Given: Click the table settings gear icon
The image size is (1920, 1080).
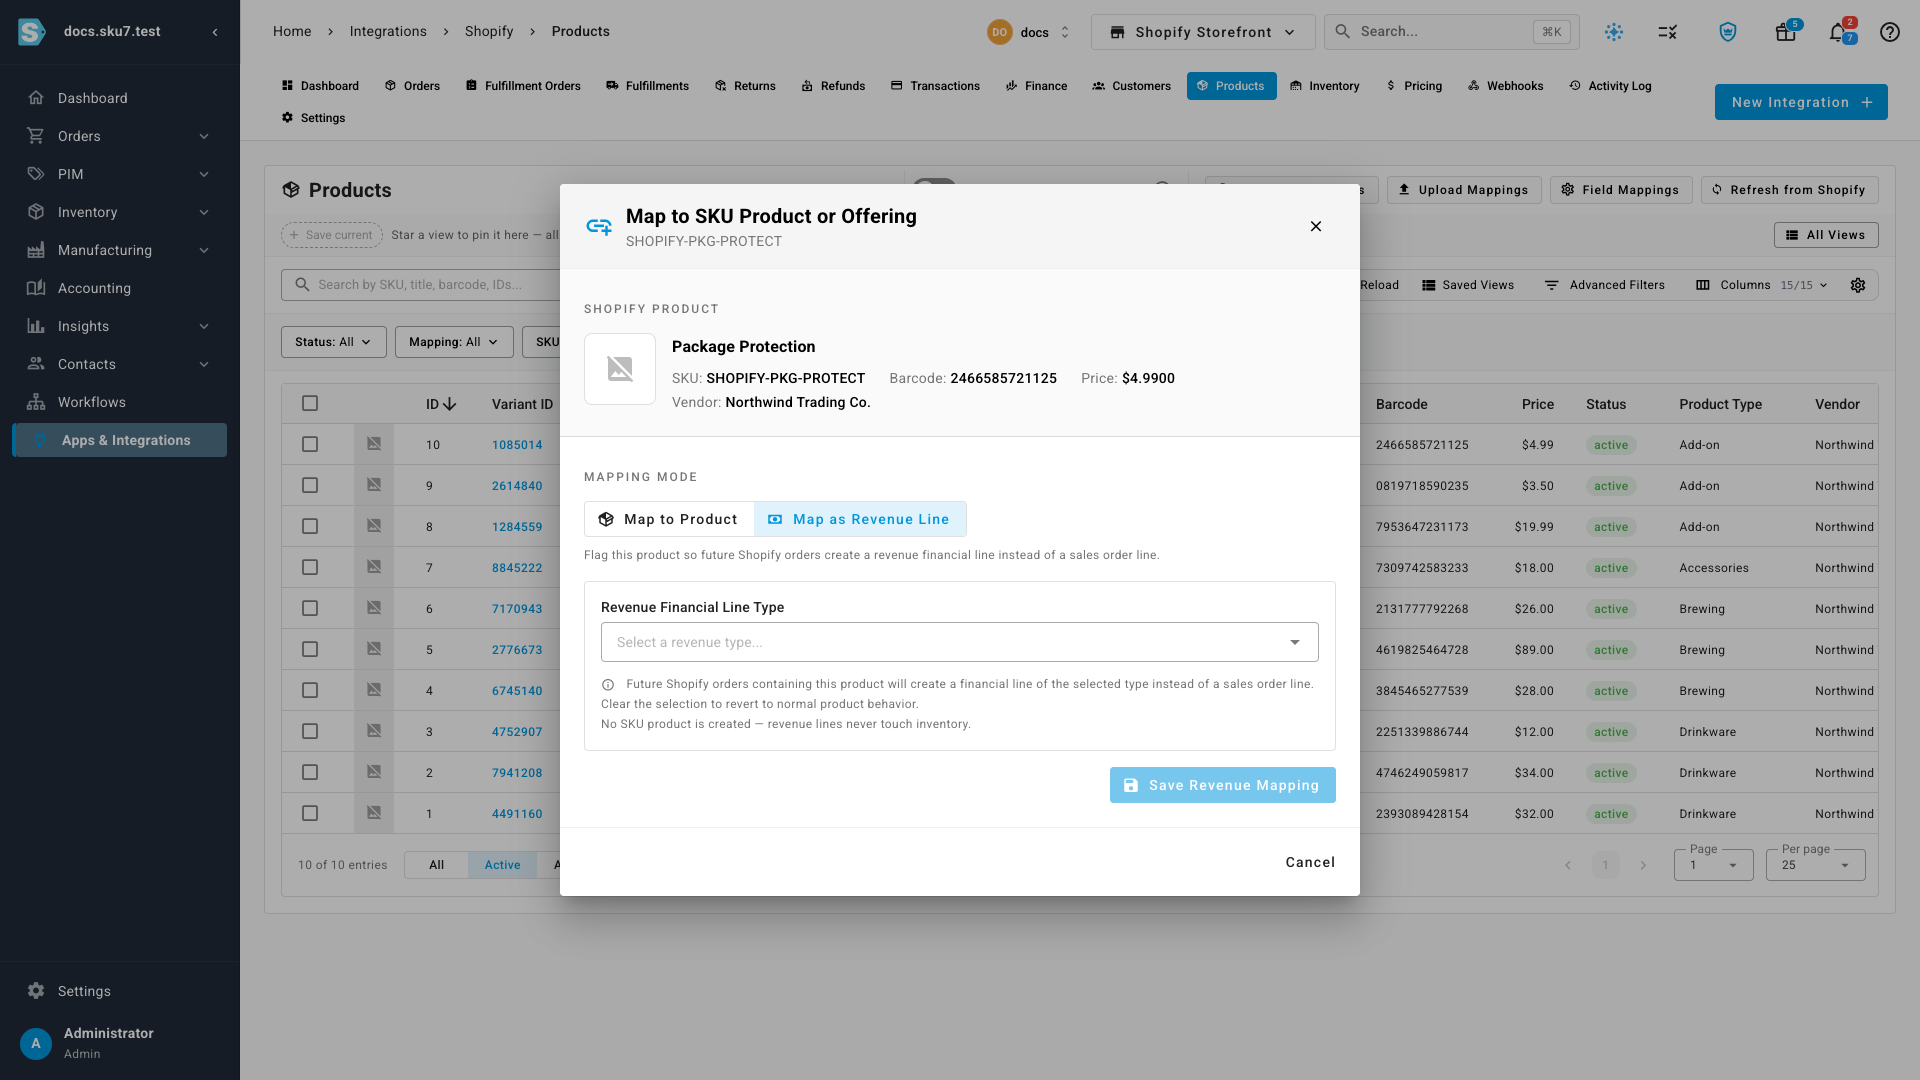Looking at the screenshot, I should (x=1858, y=285).
